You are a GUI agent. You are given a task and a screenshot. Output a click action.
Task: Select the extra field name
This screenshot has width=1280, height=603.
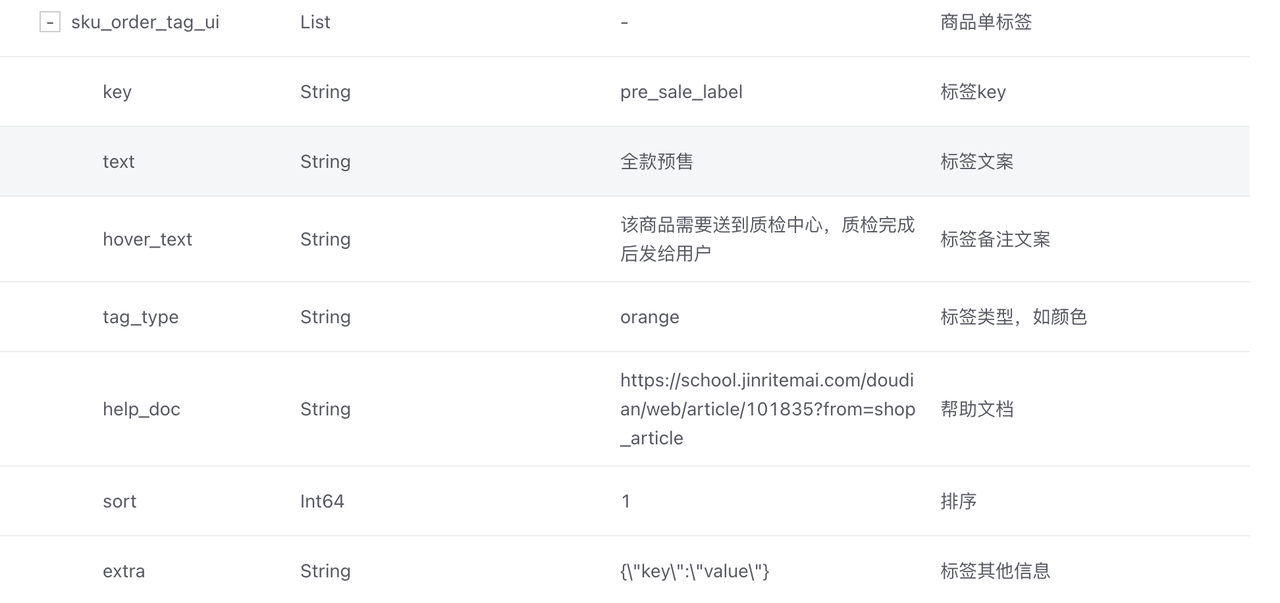click(x=123, y=571)
